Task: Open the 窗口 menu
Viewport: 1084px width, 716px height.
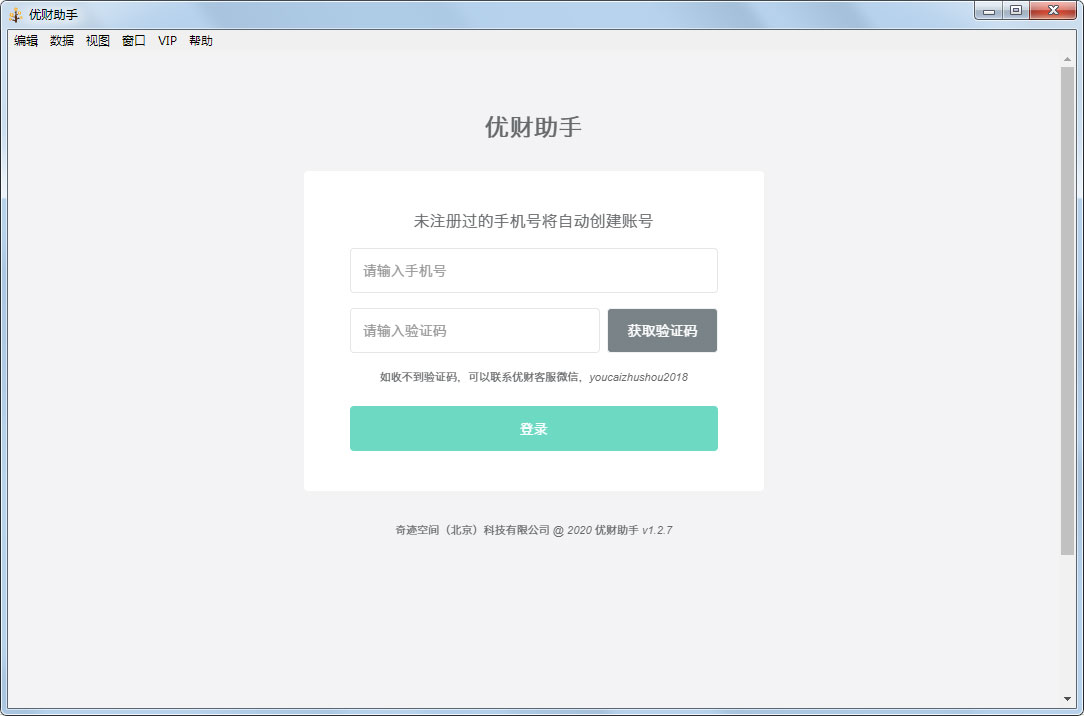Action: tap(133, 41)
